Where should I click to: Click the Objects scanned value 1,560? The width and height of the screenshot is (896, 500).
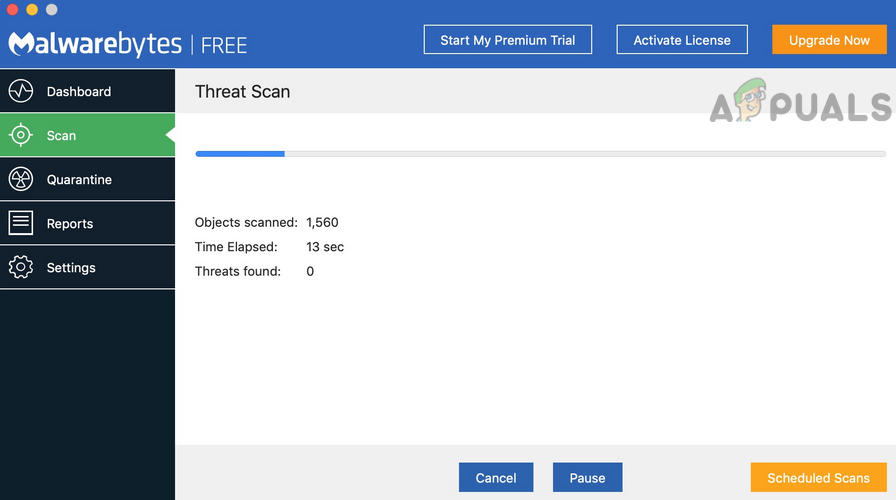click(322, 222)
